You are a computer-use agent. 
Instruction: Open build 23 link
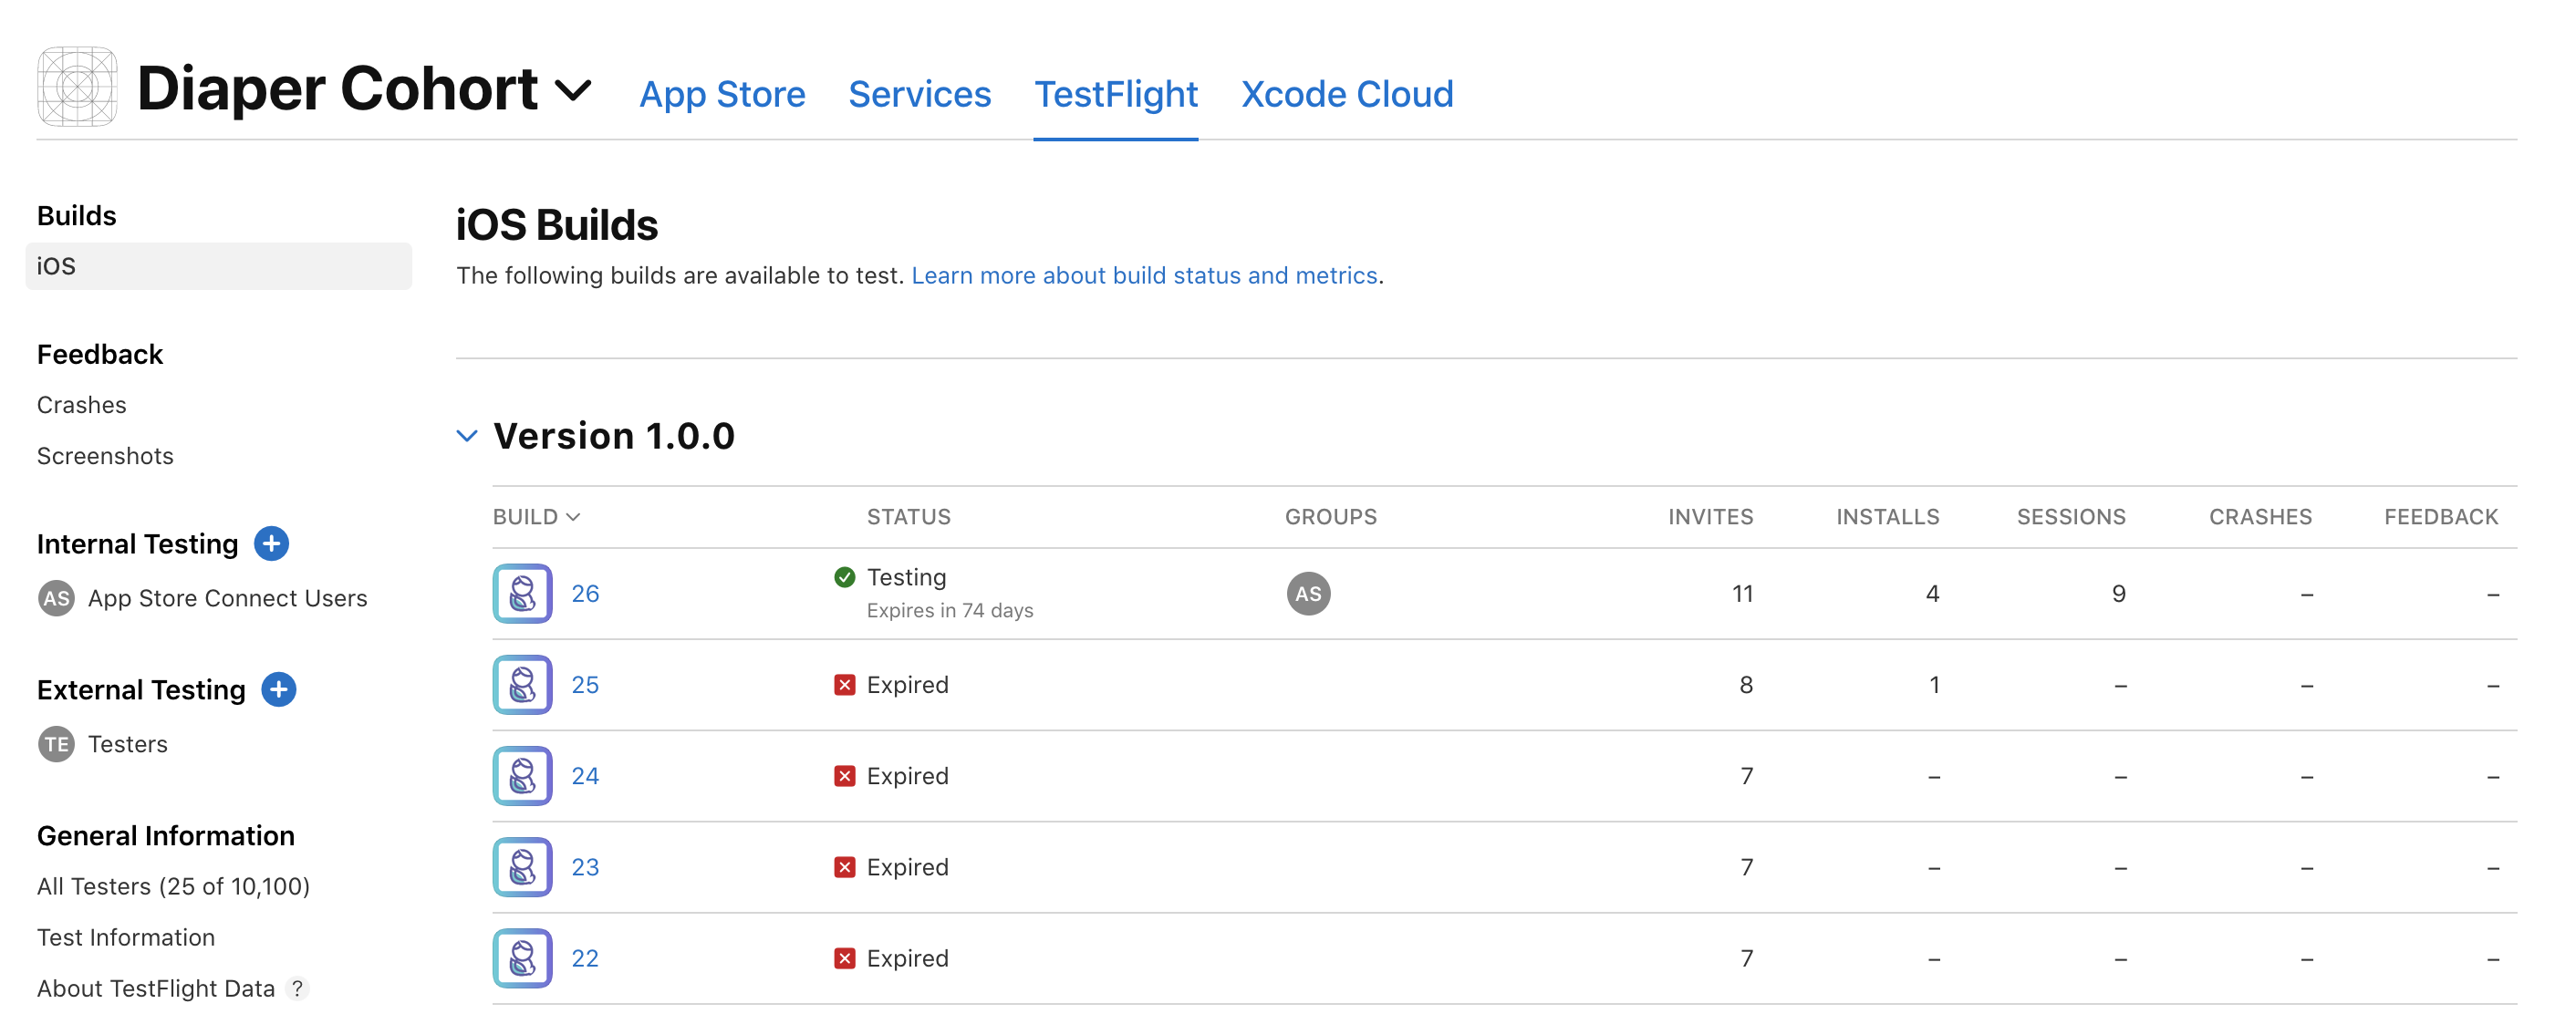coord(585,867)
